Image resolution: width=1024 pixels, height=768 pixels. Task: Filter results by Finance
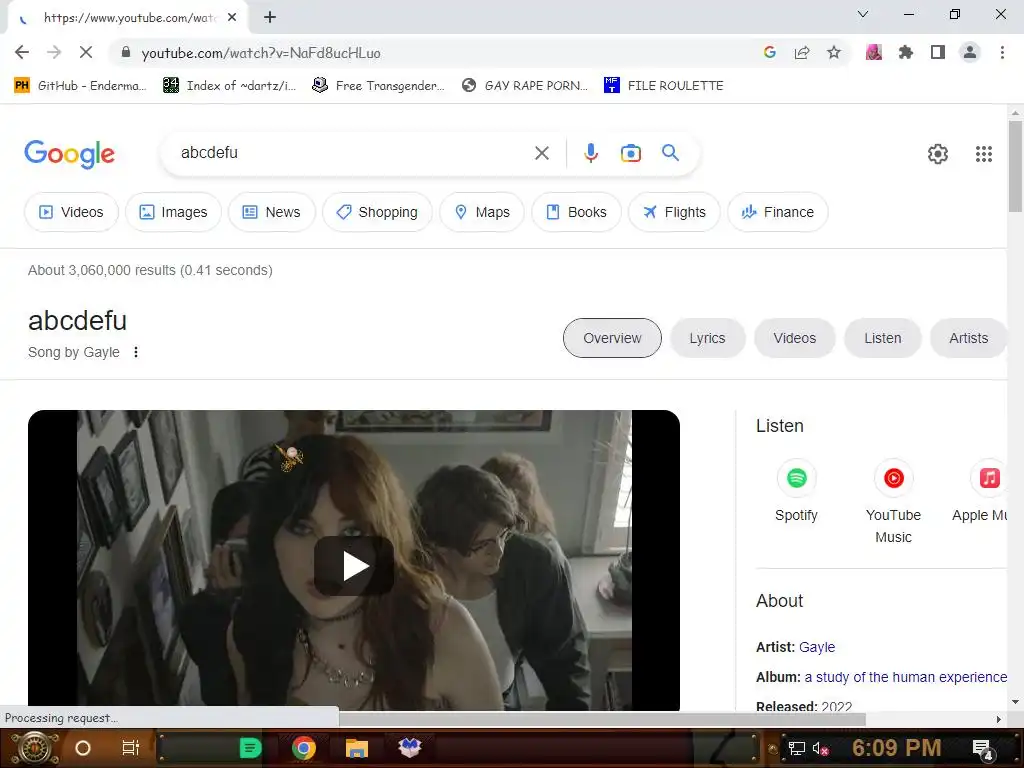coord(778,212)
